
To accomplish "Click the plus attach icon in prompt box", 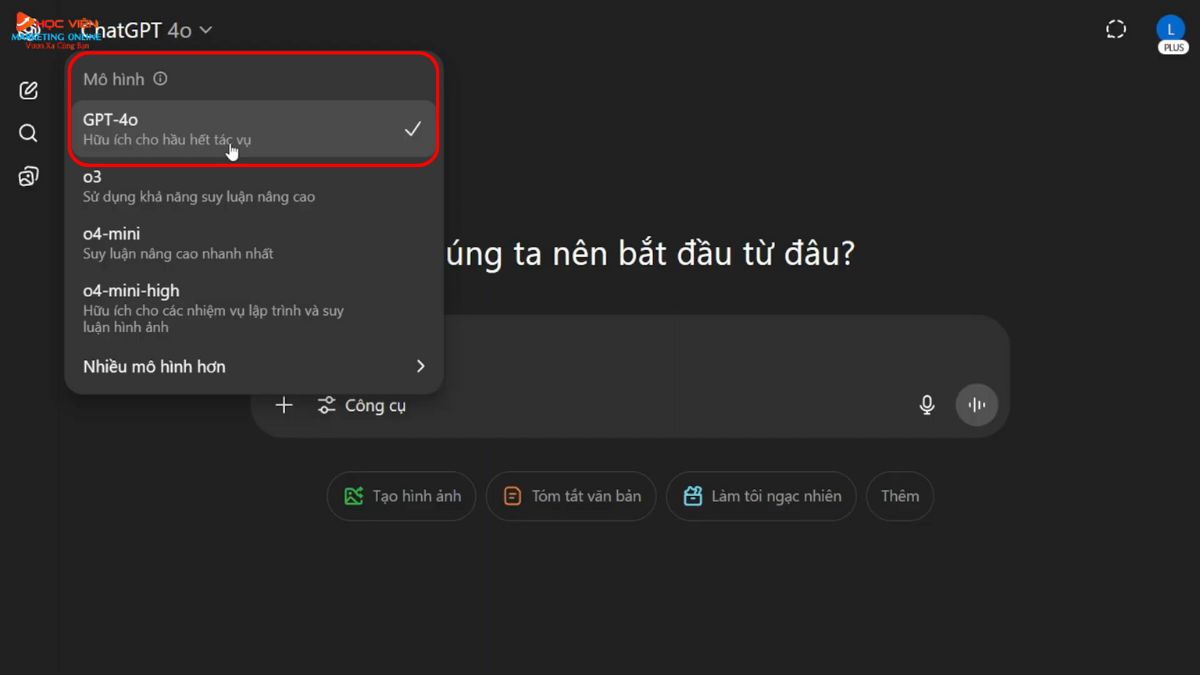I will [284, 405].
